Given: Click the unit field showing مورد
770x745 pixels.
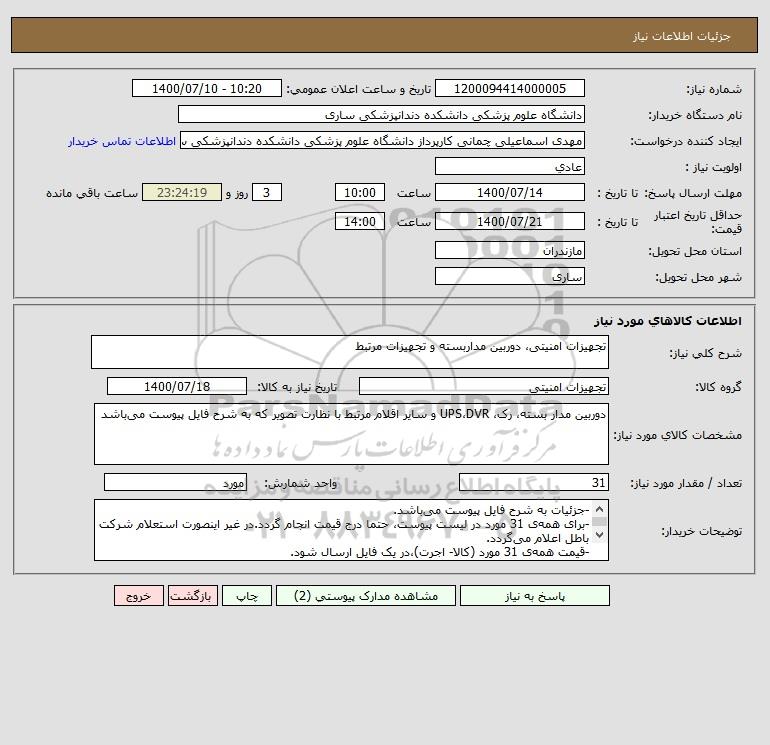Looking at the screenshot, I should click(175, 482).
